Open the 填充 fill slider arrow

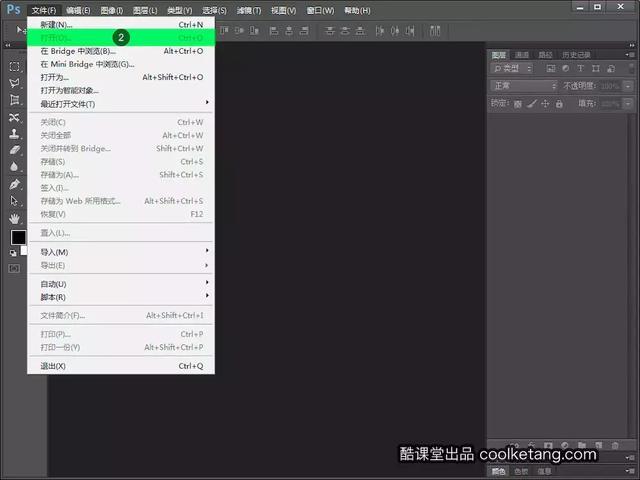tap(628, 104)
